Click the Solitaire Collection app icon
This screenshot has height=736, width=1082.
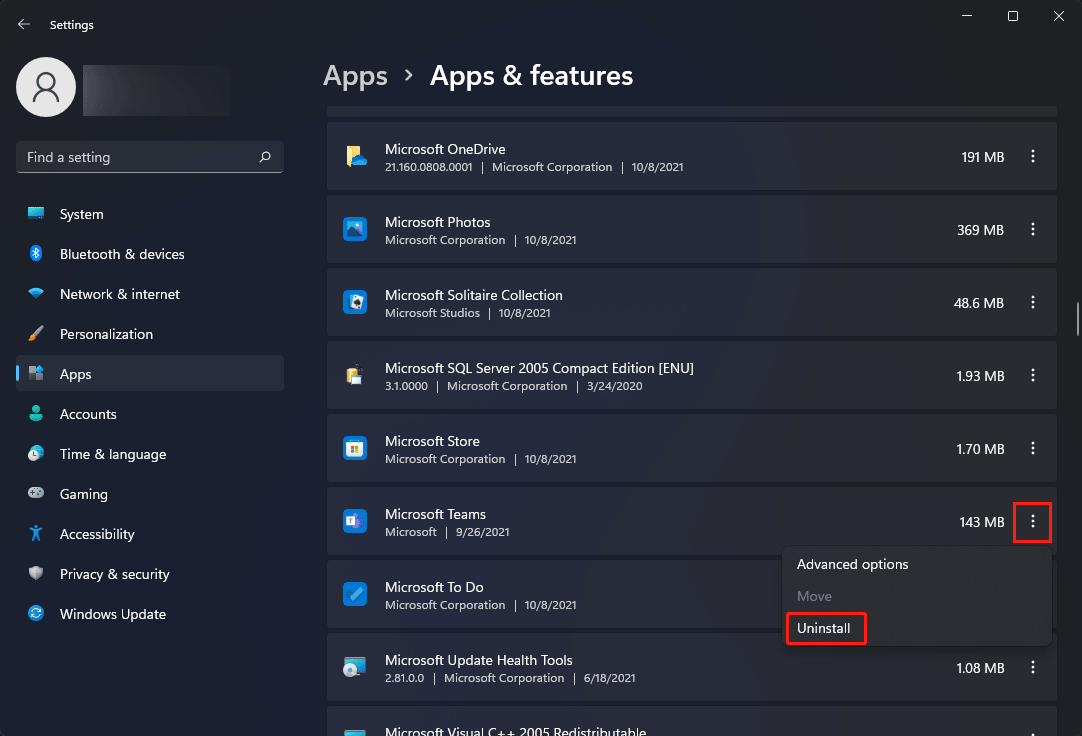tap(355, 302)
